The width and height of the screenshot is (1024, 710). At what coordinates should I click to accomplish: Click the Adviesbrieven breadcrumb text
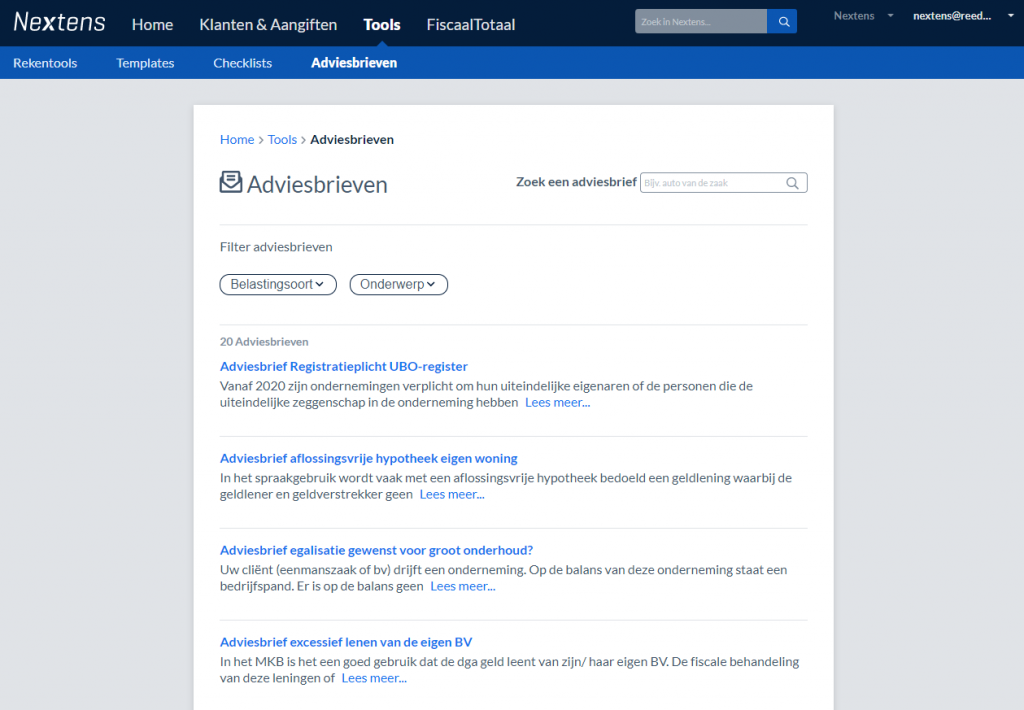coord(352,139)
